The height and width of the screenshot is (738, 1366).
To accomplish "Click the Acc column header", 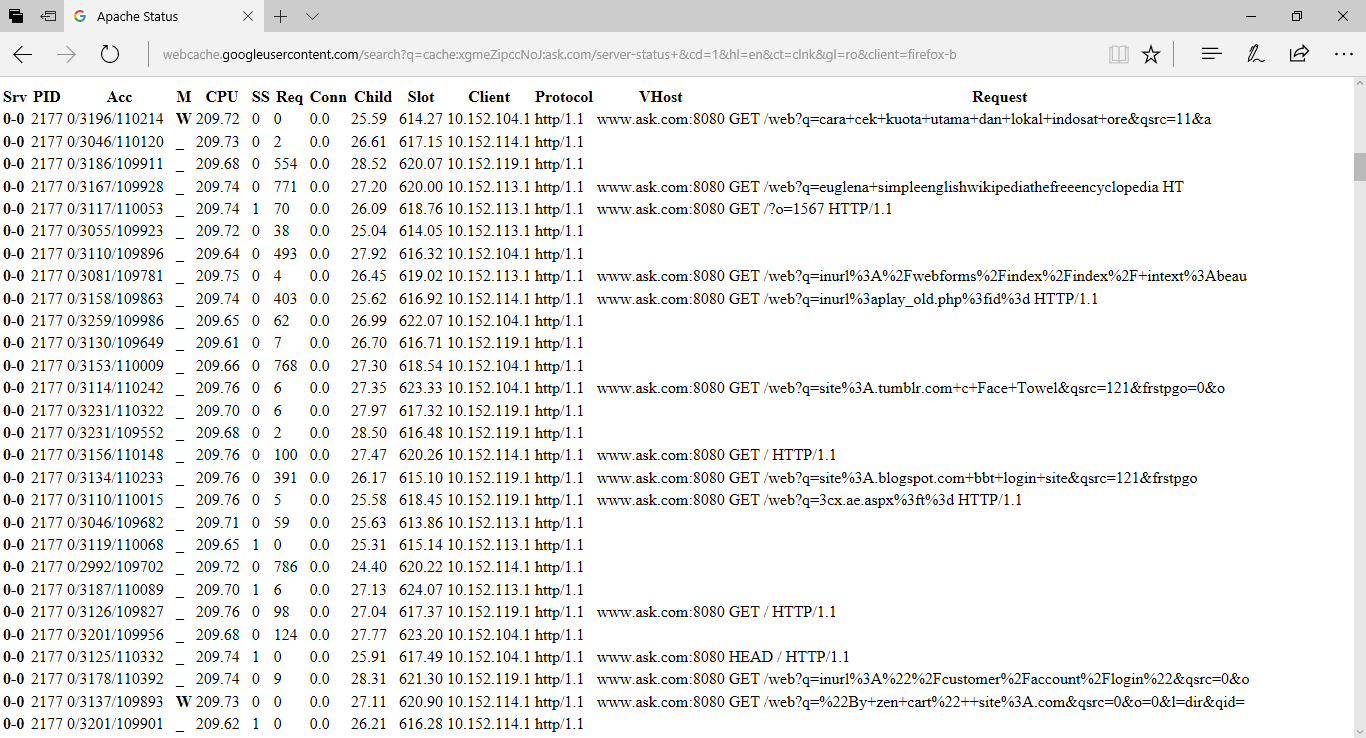I will point(119,97).
